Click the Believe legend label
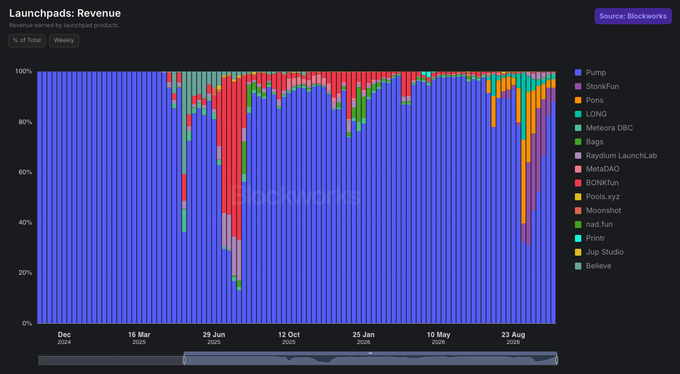 click(598, 266)
